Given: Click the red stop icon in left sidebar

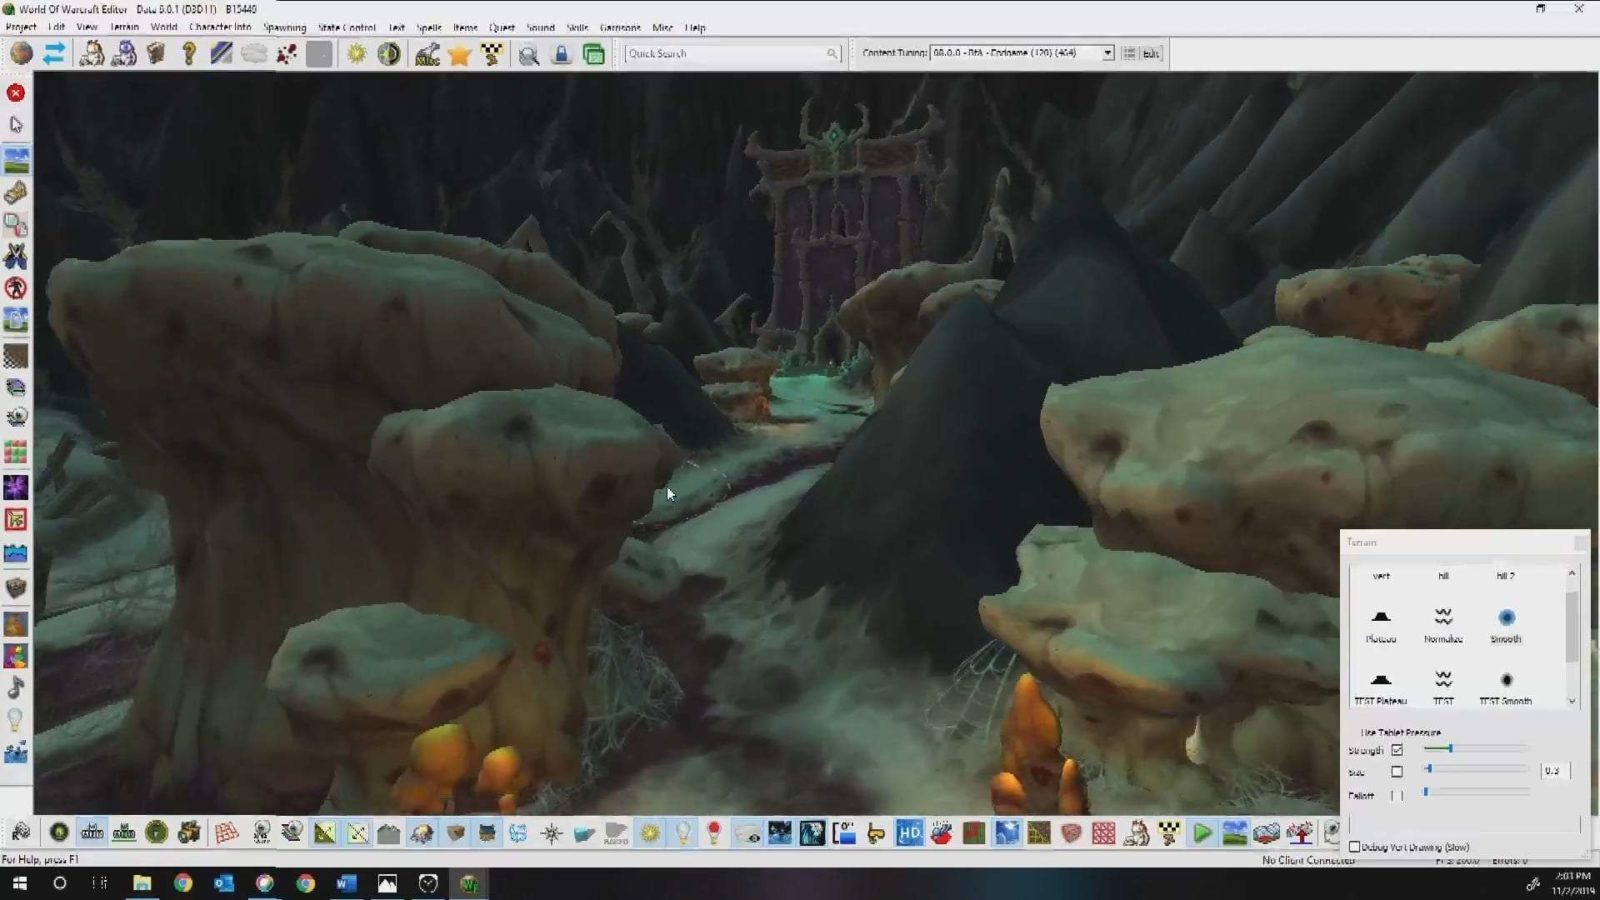Looking at the screenshot, I should 16,93.
